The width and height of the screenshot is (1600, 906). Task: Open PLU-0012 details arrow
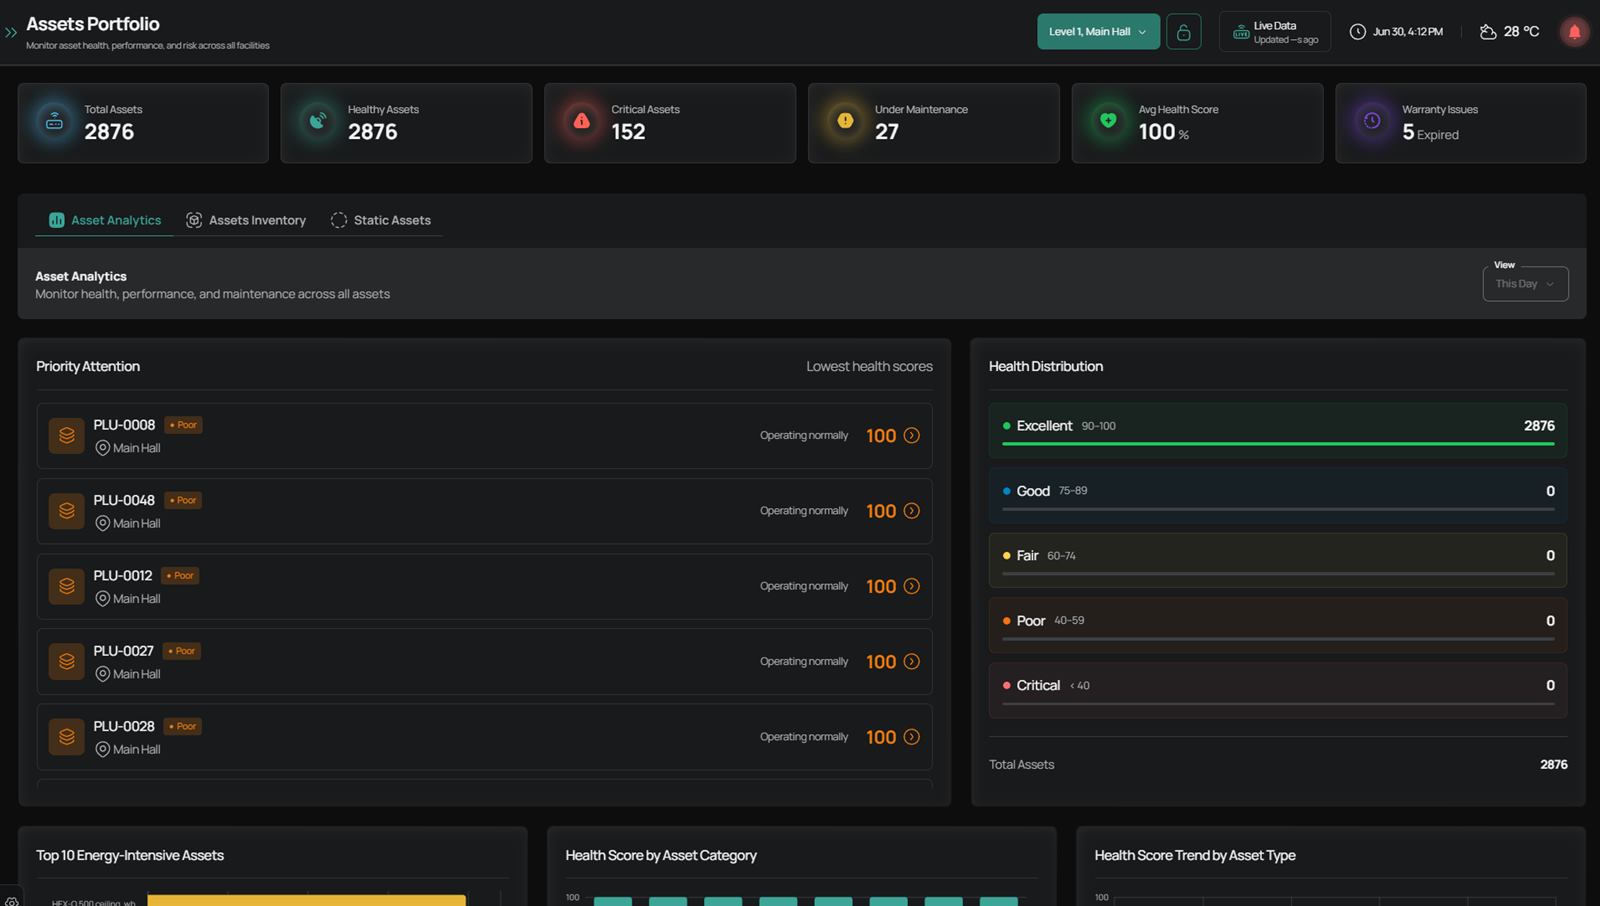coord(912,586)
